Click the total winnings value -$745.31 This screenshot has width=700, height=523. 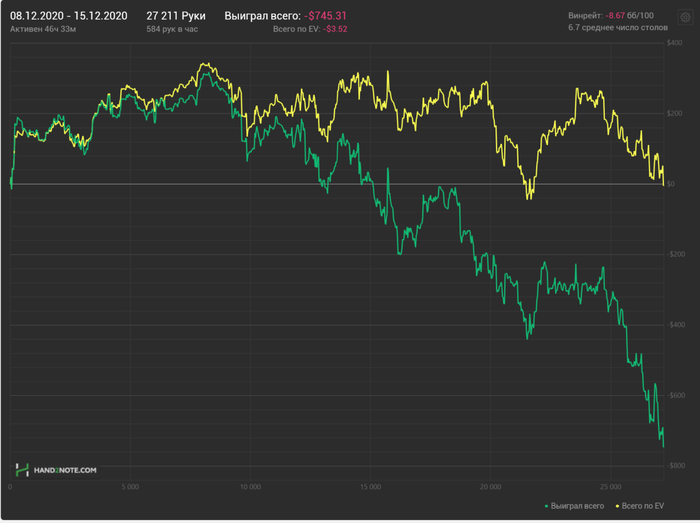[x=325, y=16]
